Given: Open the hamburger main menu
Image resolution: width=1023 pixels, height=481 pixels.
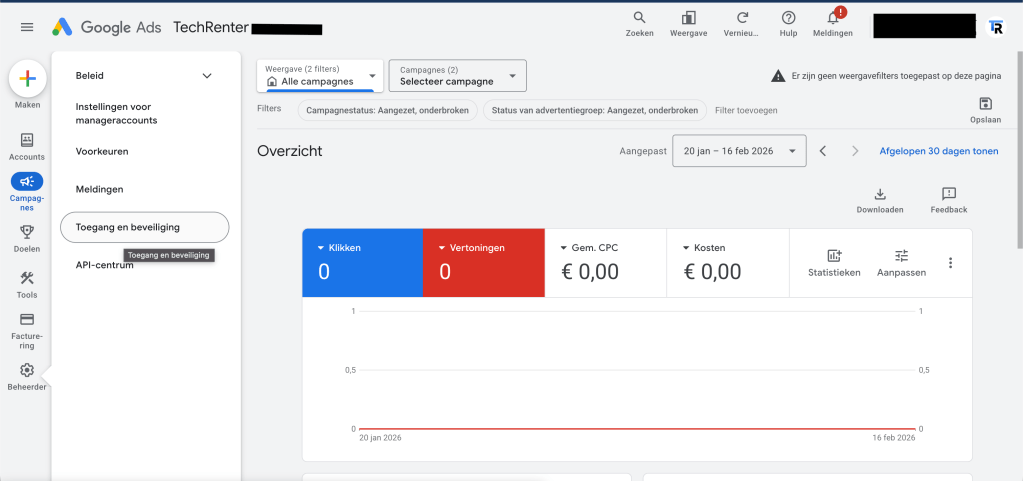Looking at the screenshot, I should click(27, 27).
